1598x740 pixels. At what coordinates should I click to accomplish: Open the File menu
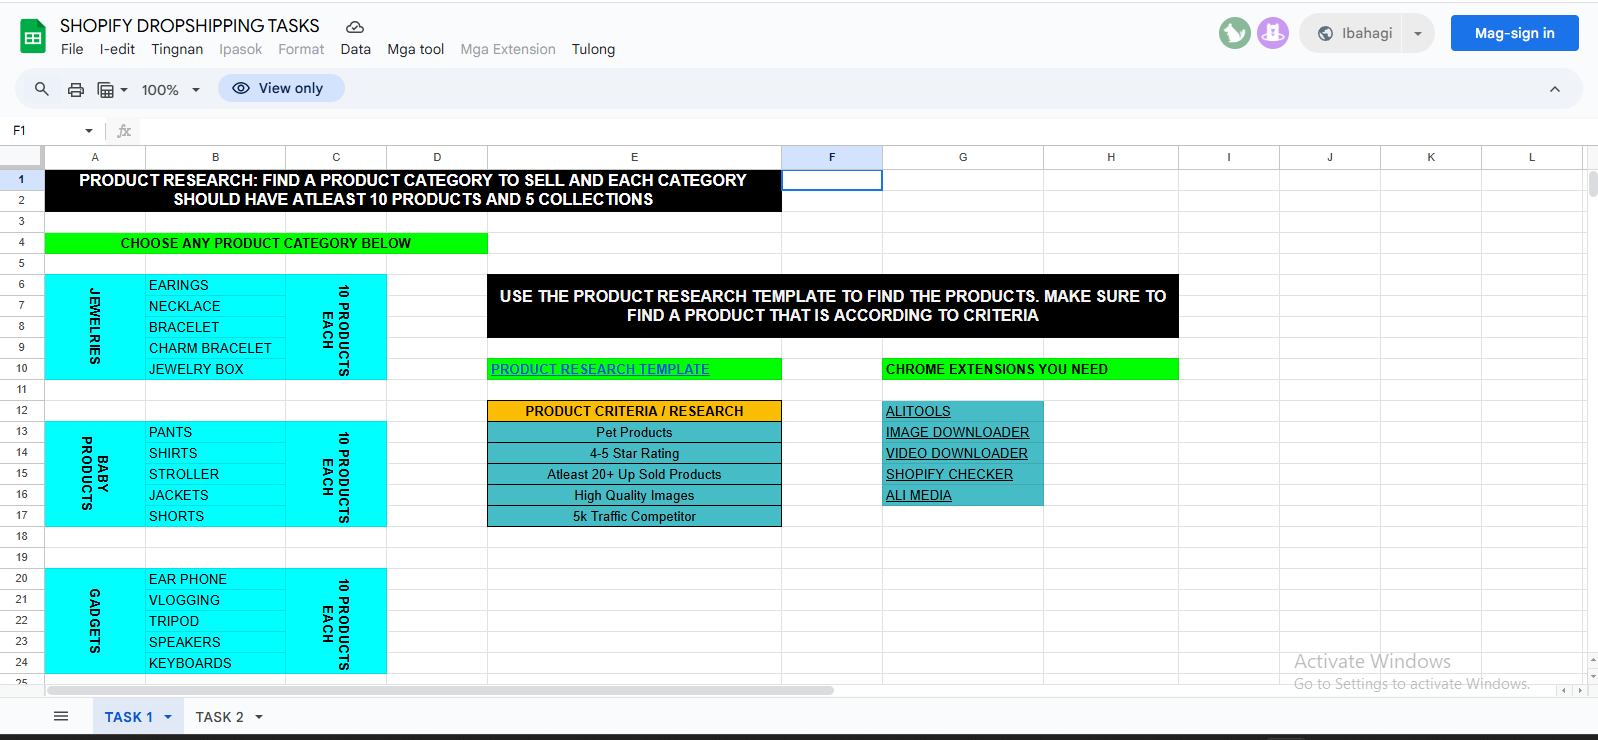[72, 49]
